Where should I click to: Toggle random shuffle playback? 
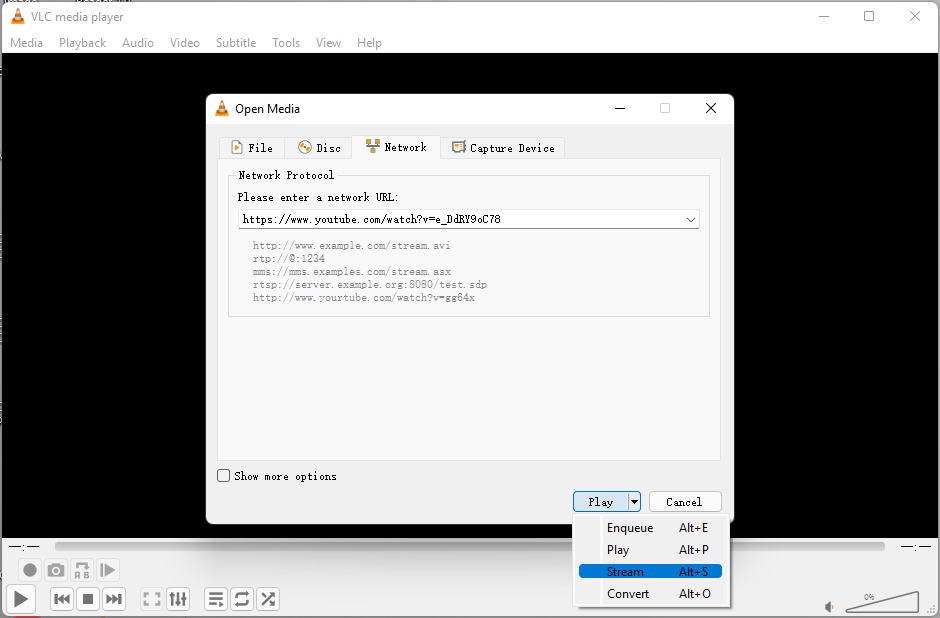click(x=268, y=599)
